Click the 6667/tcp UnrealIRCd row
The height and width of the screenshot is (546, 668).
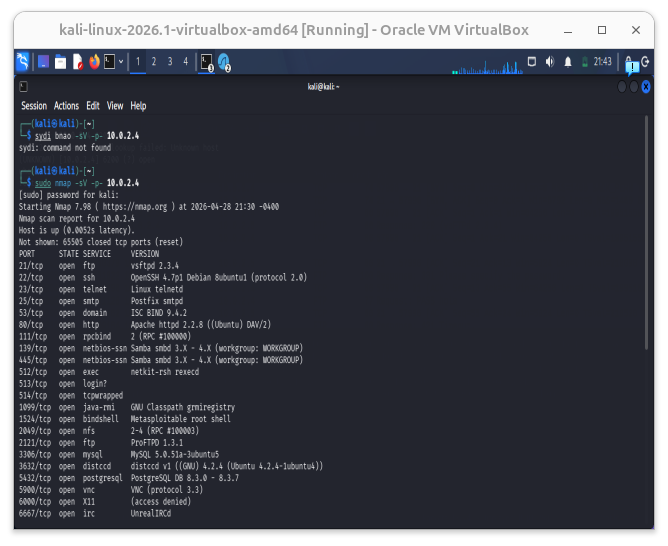(x=95, y=514)
